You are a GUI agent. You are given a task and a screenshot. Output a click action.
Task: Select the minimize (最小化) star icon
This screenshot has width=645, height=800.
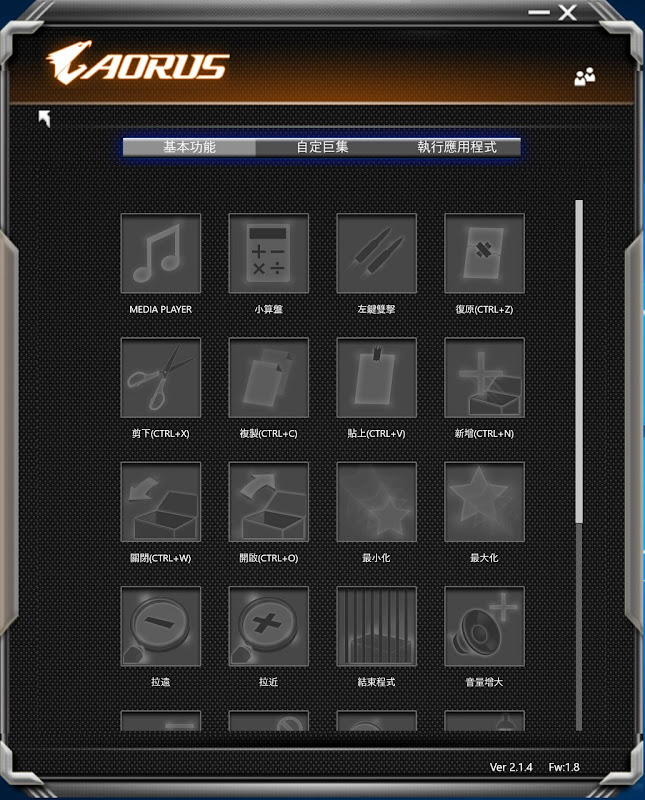[377, 502]
